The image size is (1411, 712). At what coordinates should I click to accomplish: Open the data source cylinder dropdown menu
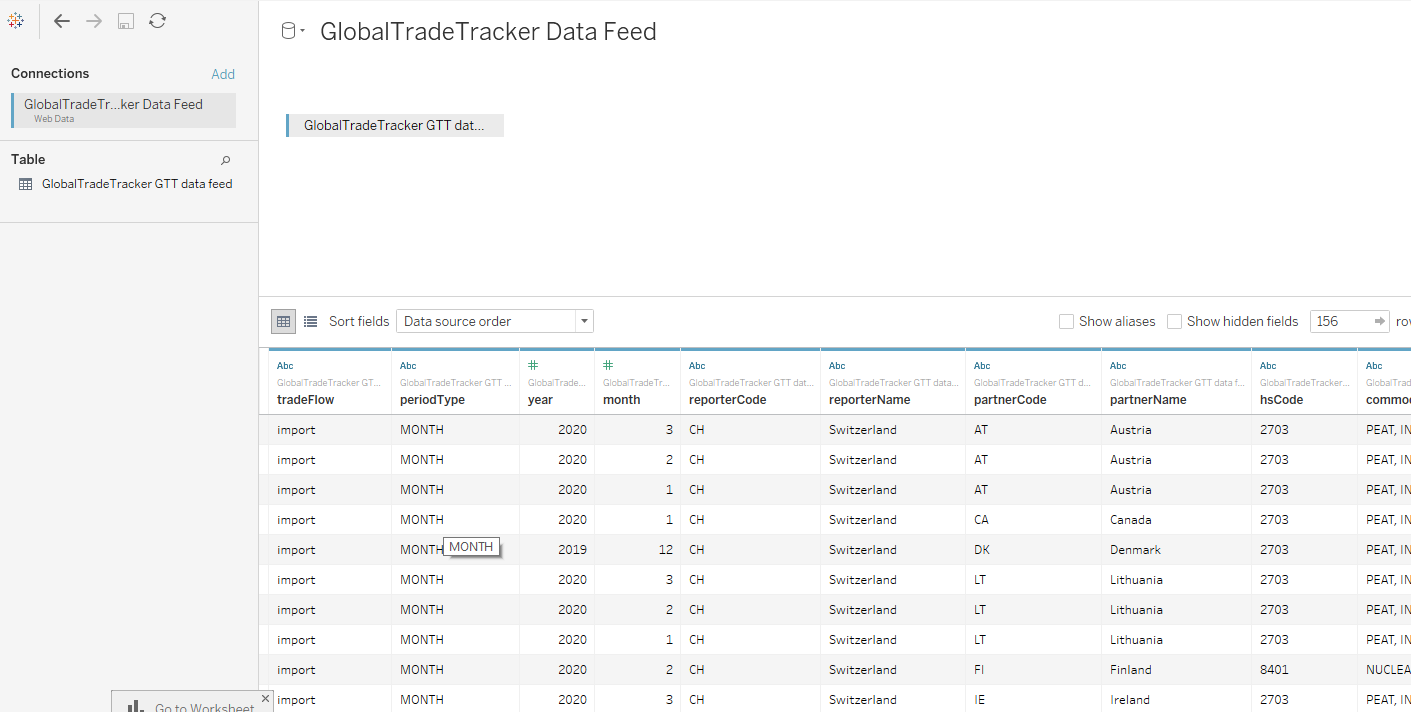[x=292, y=32]
